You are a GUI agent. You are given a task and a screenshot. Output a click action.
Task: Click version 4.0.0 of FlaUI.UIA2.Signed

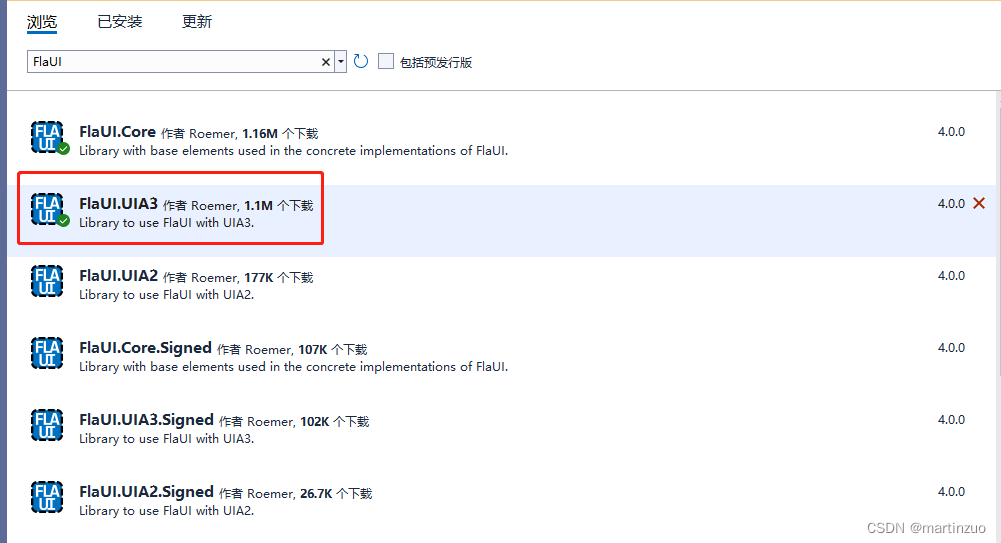tap(951, 492)
